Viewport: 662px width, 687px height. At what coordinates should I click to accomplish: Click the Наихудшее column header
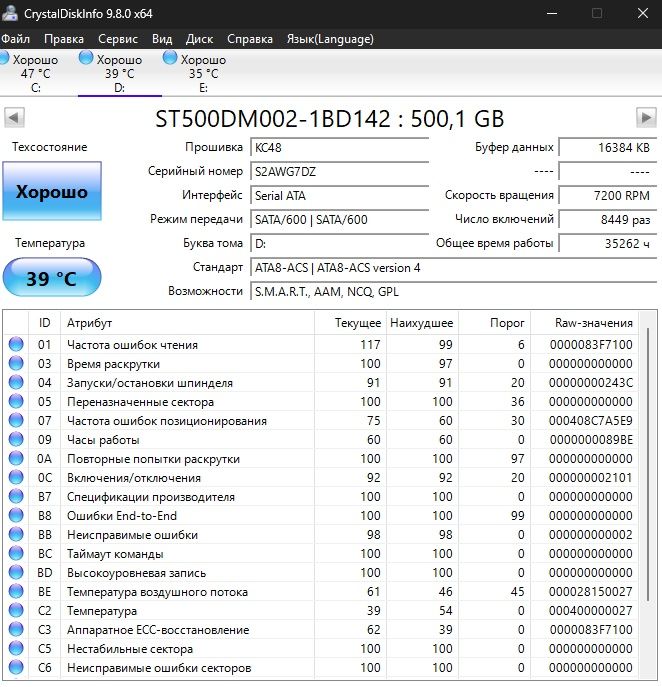(422, 323)
